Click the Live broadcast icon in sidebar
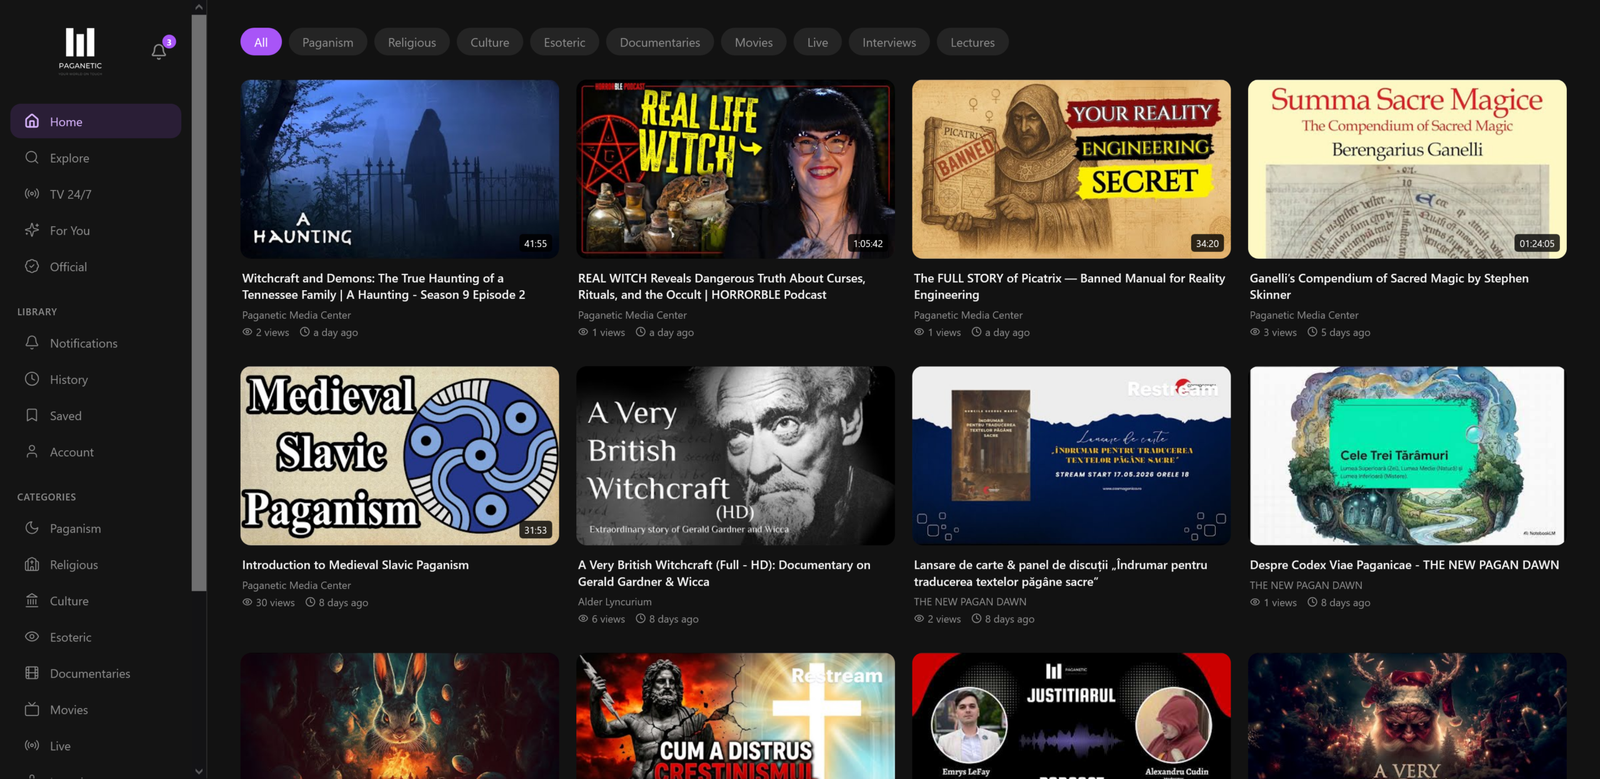The image size is (1600, 779). pyautogui.click(x=32, y=746)
